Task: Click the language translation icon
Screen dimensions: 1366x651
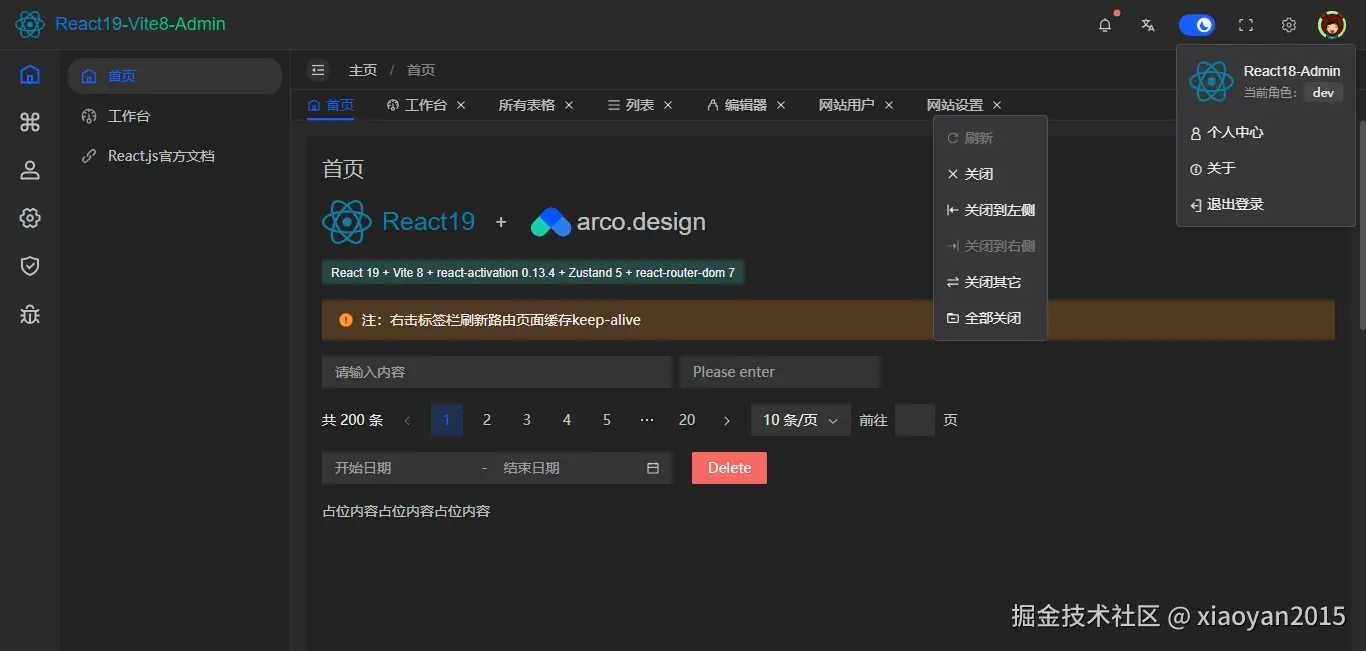Action: coord(1148,25)
